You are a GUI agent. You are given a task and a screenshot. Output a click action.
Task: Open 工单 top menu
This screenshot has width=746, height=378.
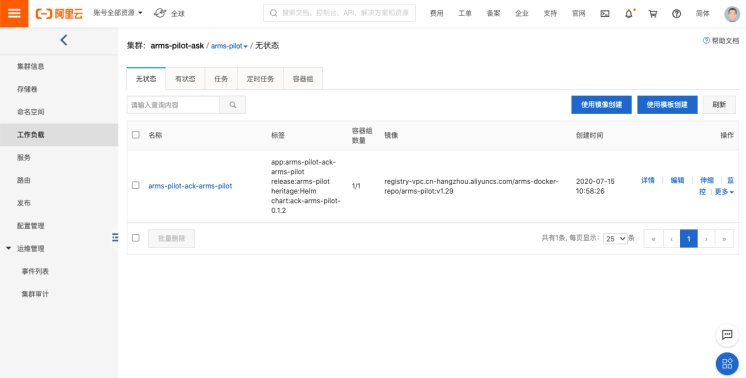pyautogui.click(x=465, y=14)
